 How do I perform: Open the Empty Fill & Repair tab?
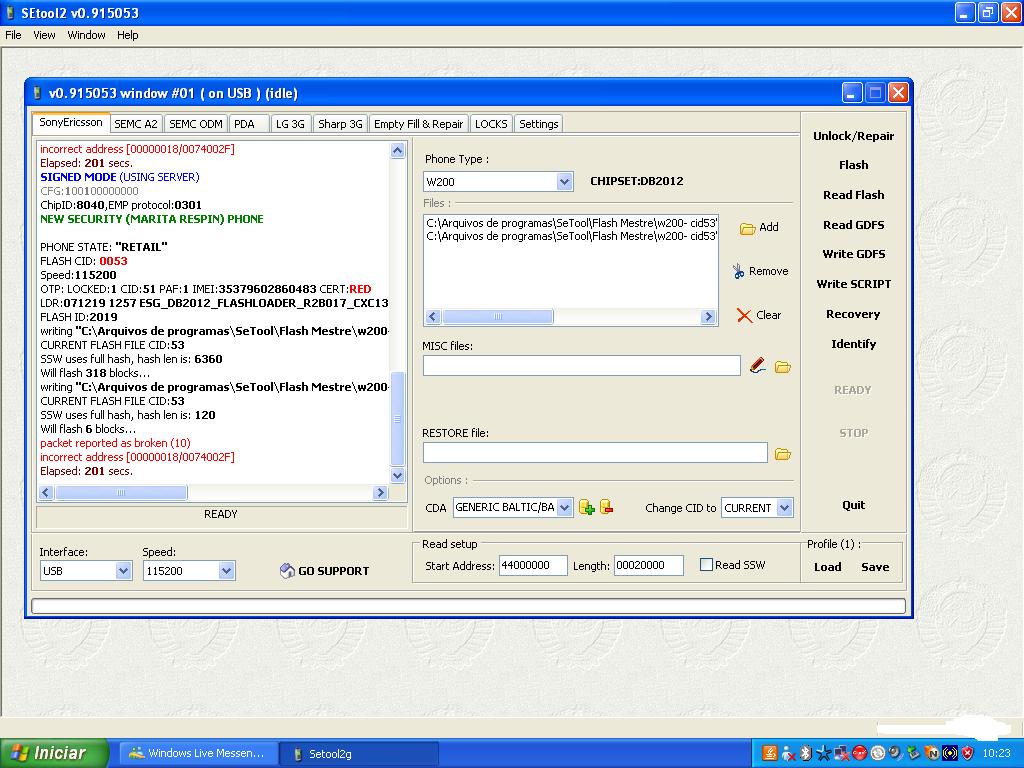[x=419, y=124]
